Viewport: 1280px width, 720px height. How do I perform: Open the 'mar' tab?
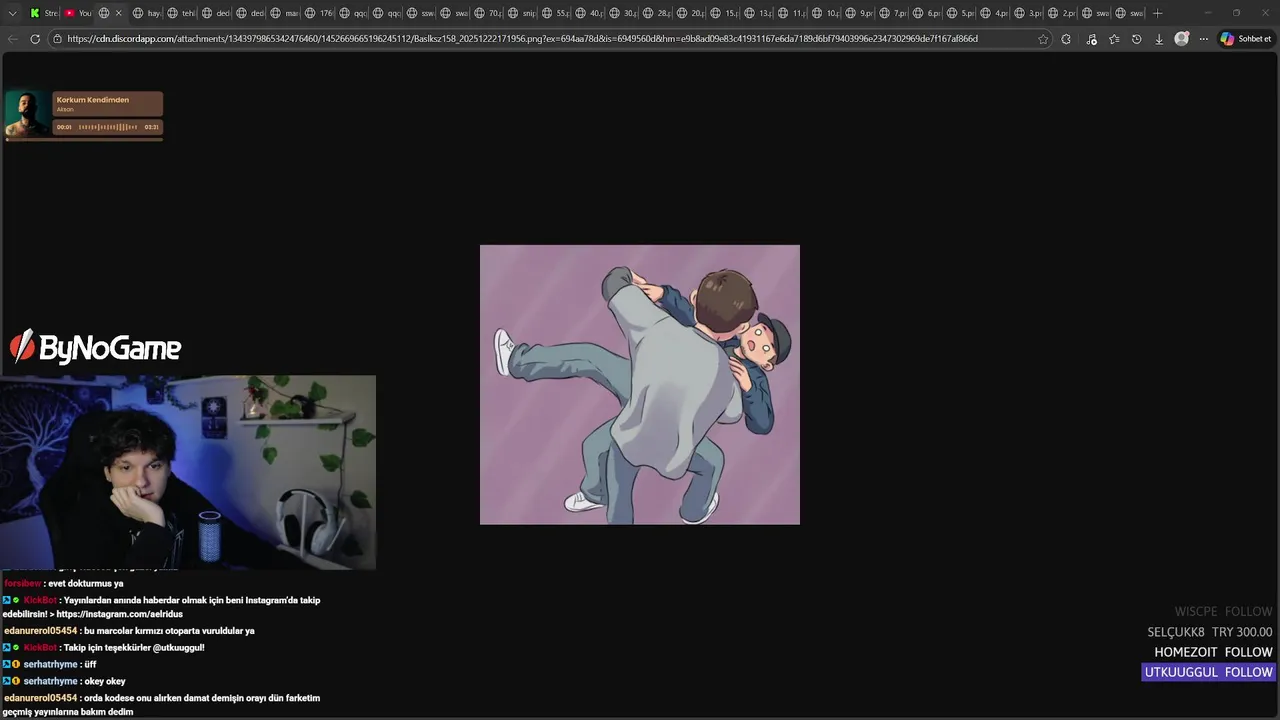[284, 13]
